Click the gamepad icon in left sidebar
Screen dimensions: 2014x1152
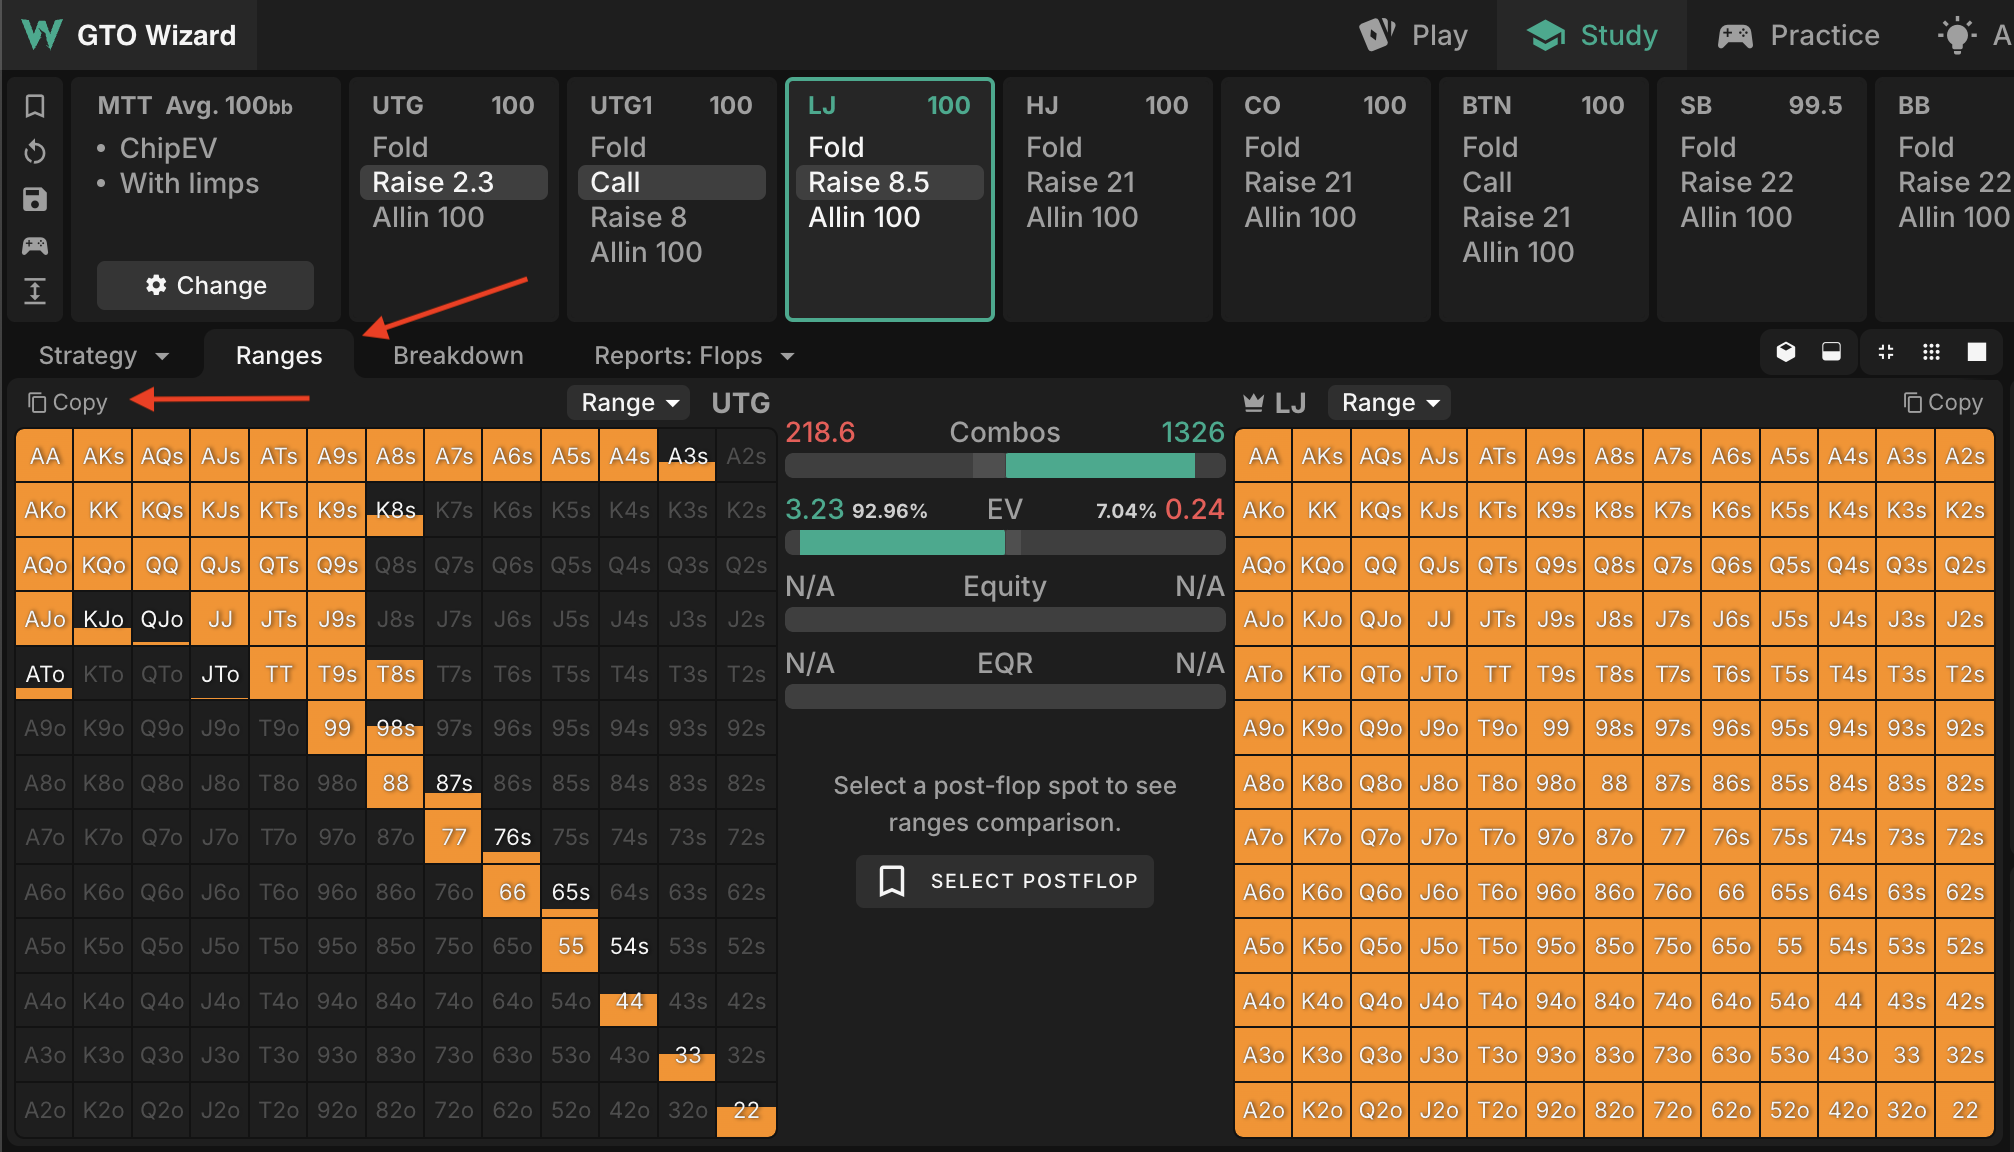click(35, 245)
